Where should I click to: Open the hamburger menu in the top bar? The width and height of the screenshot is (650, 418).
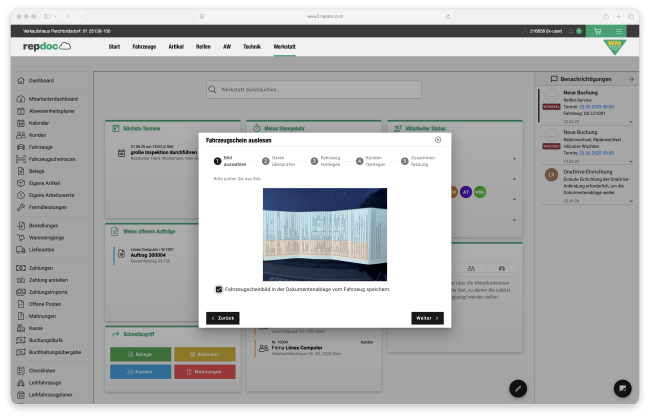click(x=619, y=32)
